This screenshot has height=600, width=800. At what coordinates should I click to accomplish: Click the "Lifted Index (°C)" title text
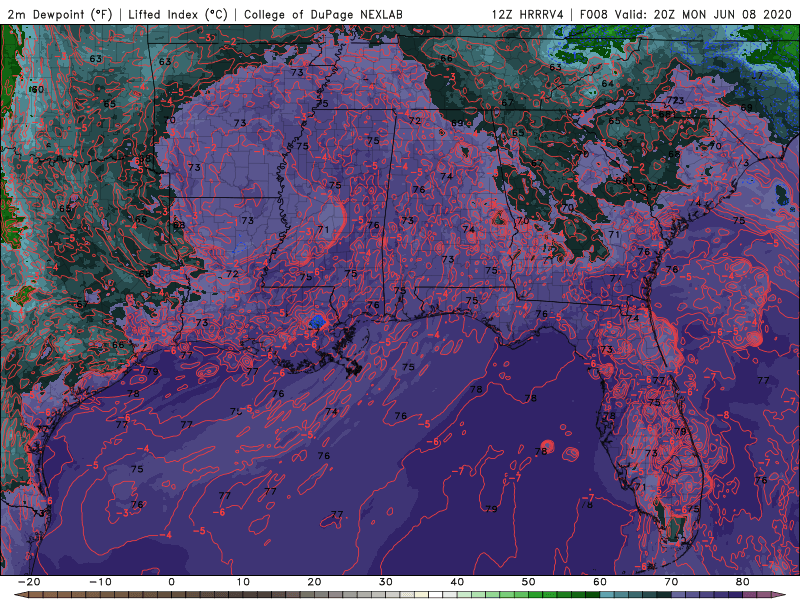pos(178,14)
